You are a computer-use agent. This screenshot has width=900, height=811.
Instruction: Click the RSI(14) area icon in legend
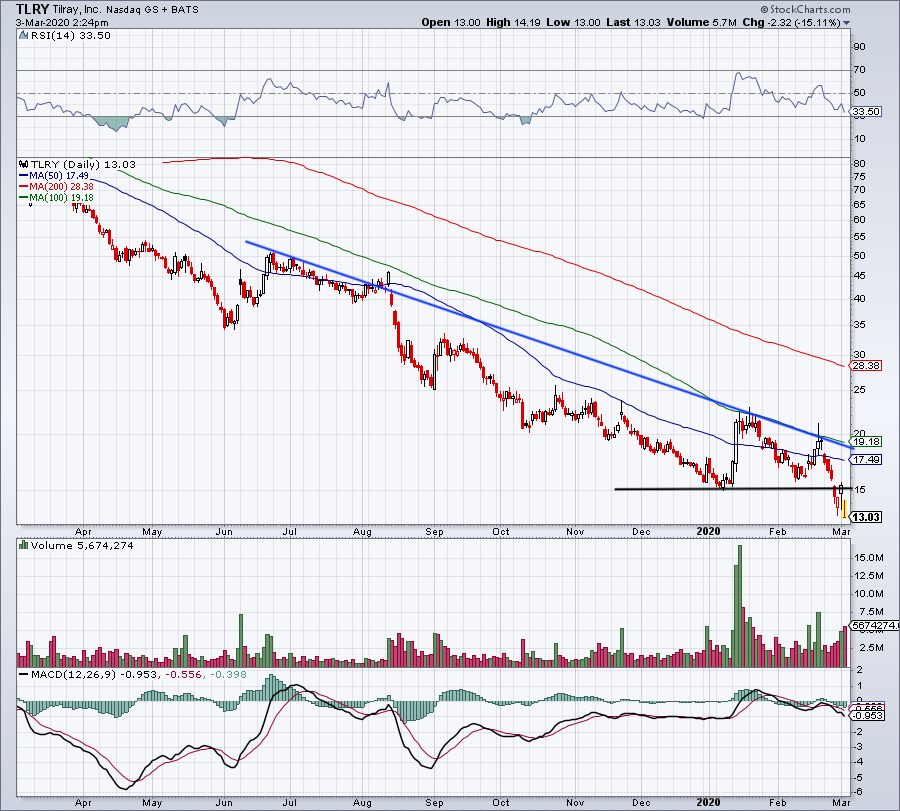pos(24,36)
